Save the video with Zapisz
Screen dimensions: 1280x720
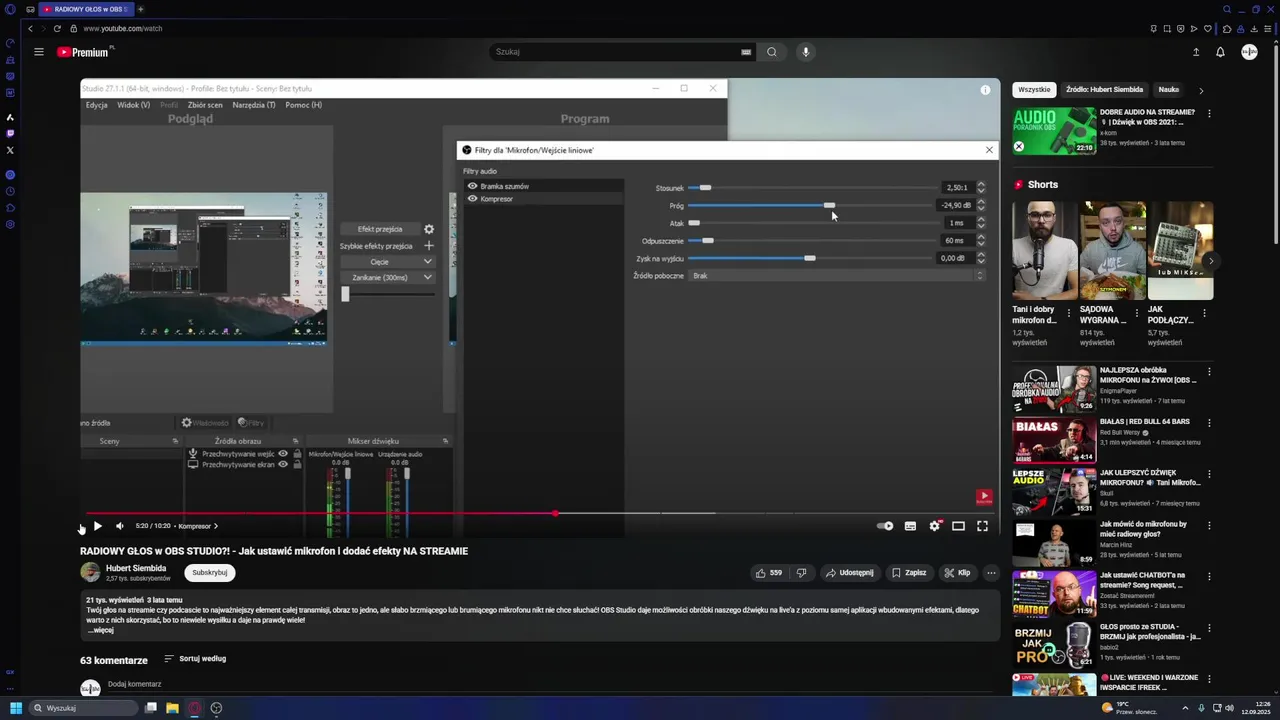click(909, 573)
